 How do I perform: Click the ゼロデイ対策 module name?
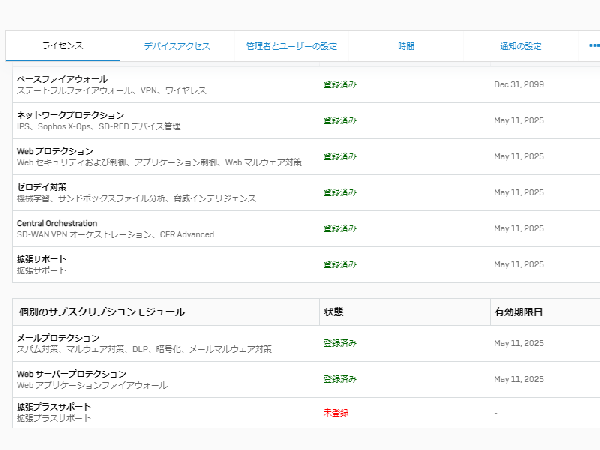(42, 187)
